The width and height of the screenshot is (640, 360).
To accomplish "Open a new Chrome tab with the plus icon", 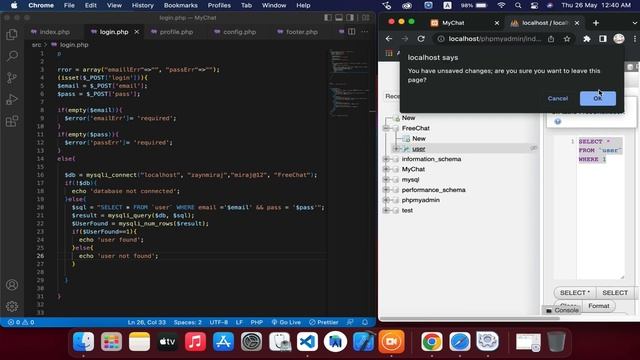I will coord(596,23).
